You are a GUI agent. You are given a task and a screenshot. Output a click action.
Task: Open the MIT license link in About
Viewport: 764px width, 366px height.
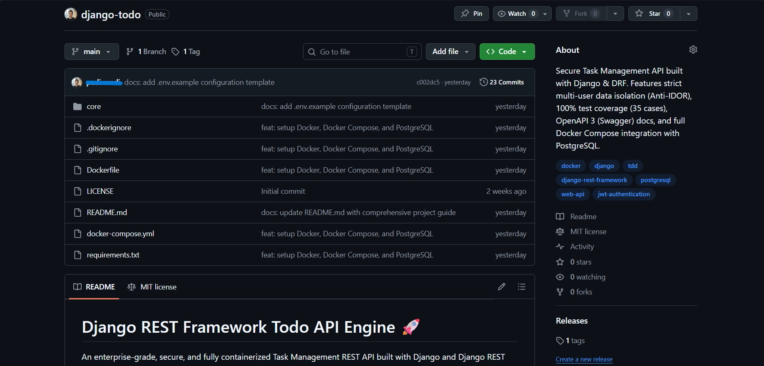point(581,232)
